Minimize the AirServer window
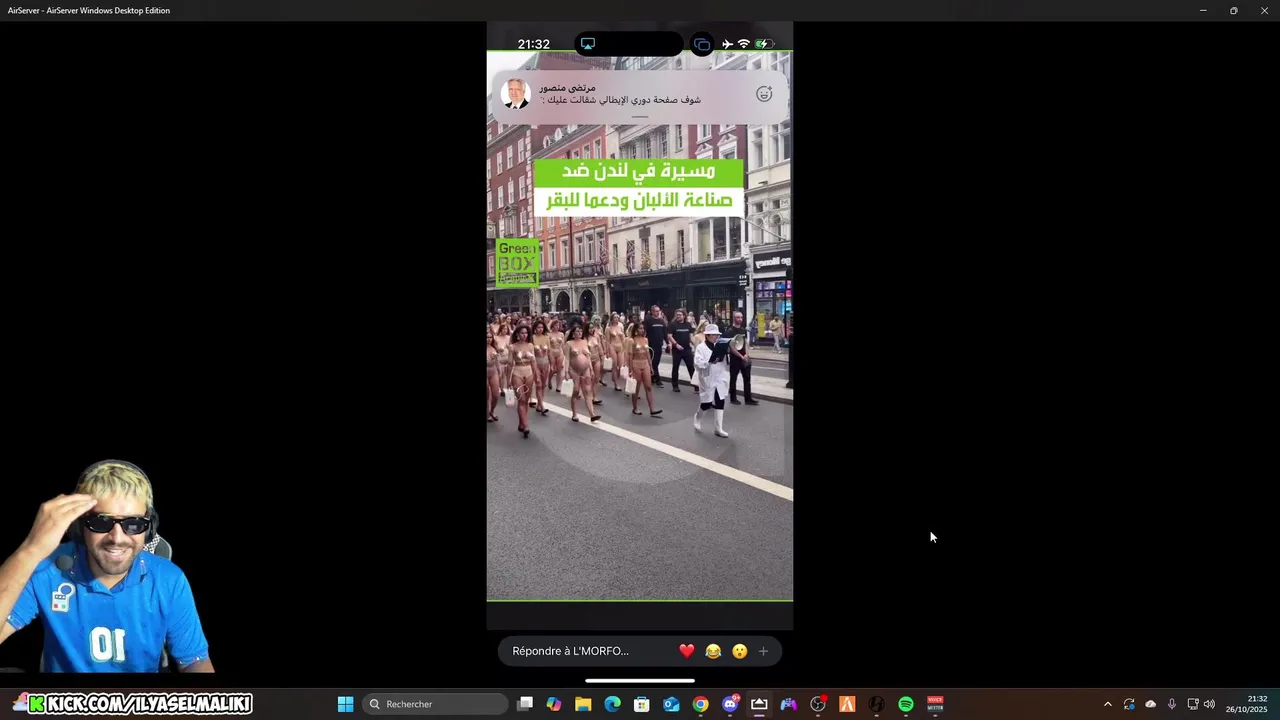Image resolution: width=1280 pixels, height=720 pixels. (1203, 10)
